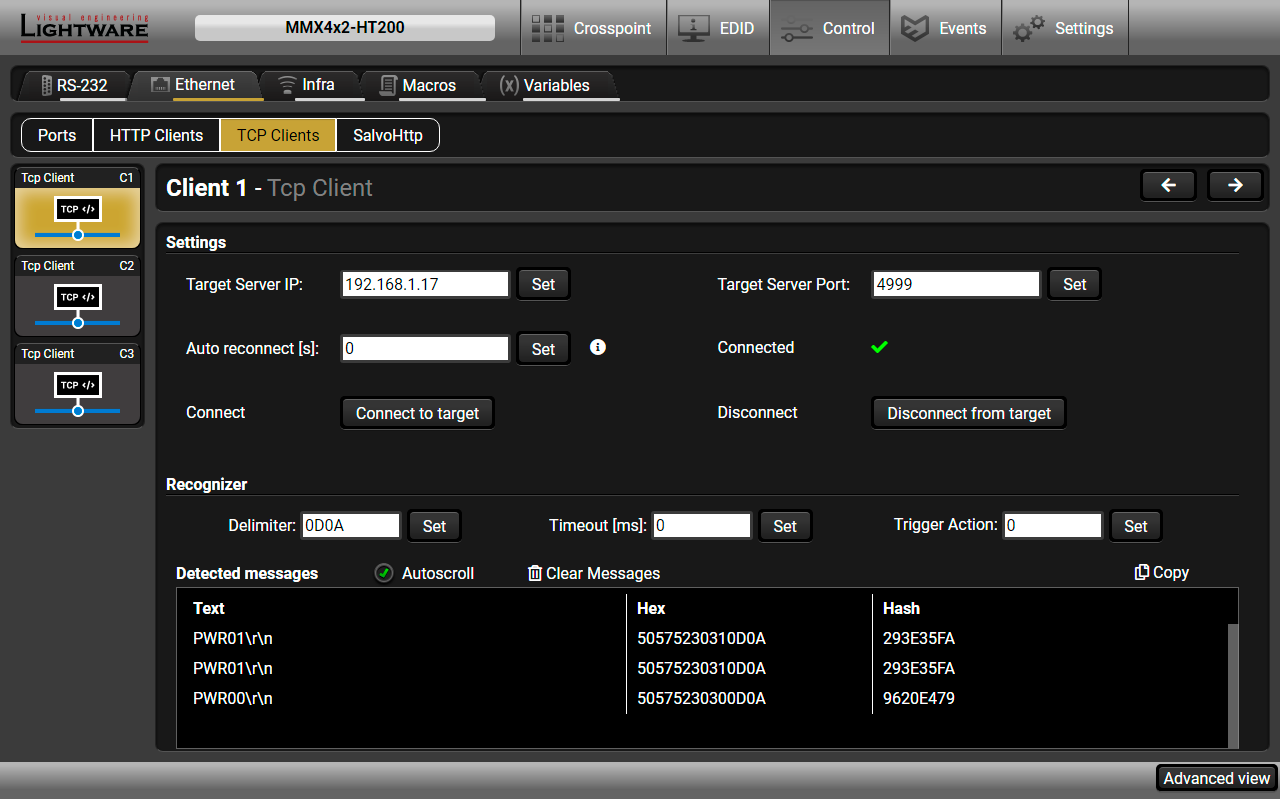Click the Hex column header
1280x799 pixels.
[651, 608]
